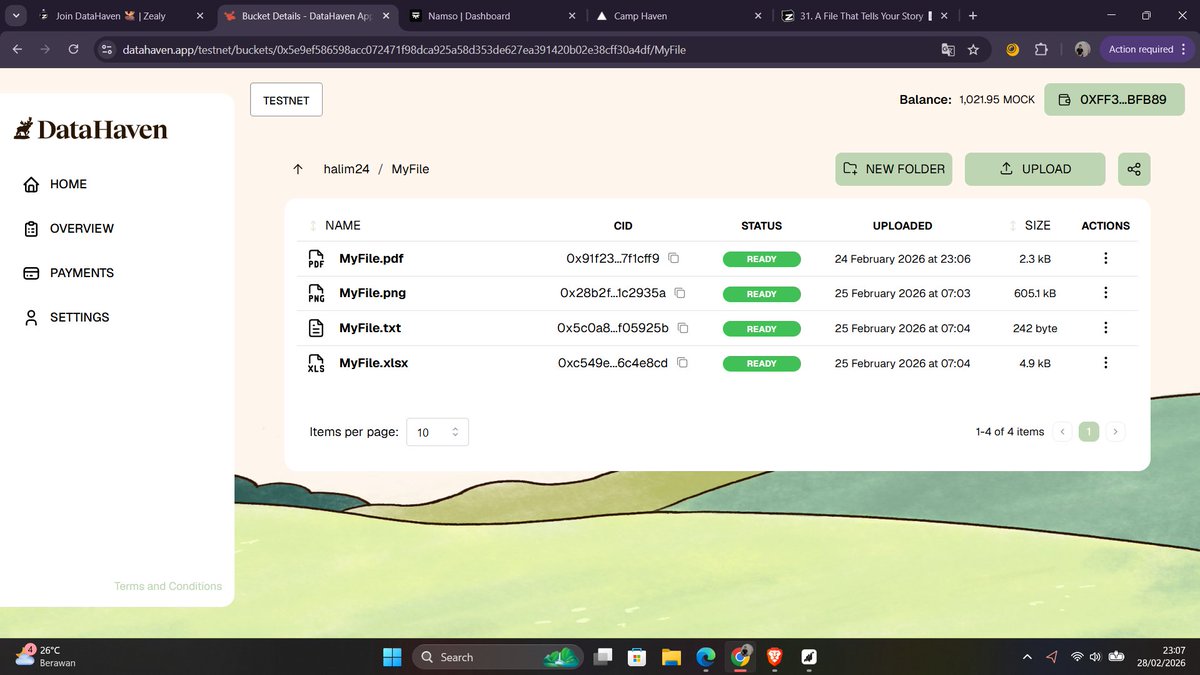The image size is (1200, 675).
Task: Open Microsoft Edge from taskbar
Action: click(705, 657)
